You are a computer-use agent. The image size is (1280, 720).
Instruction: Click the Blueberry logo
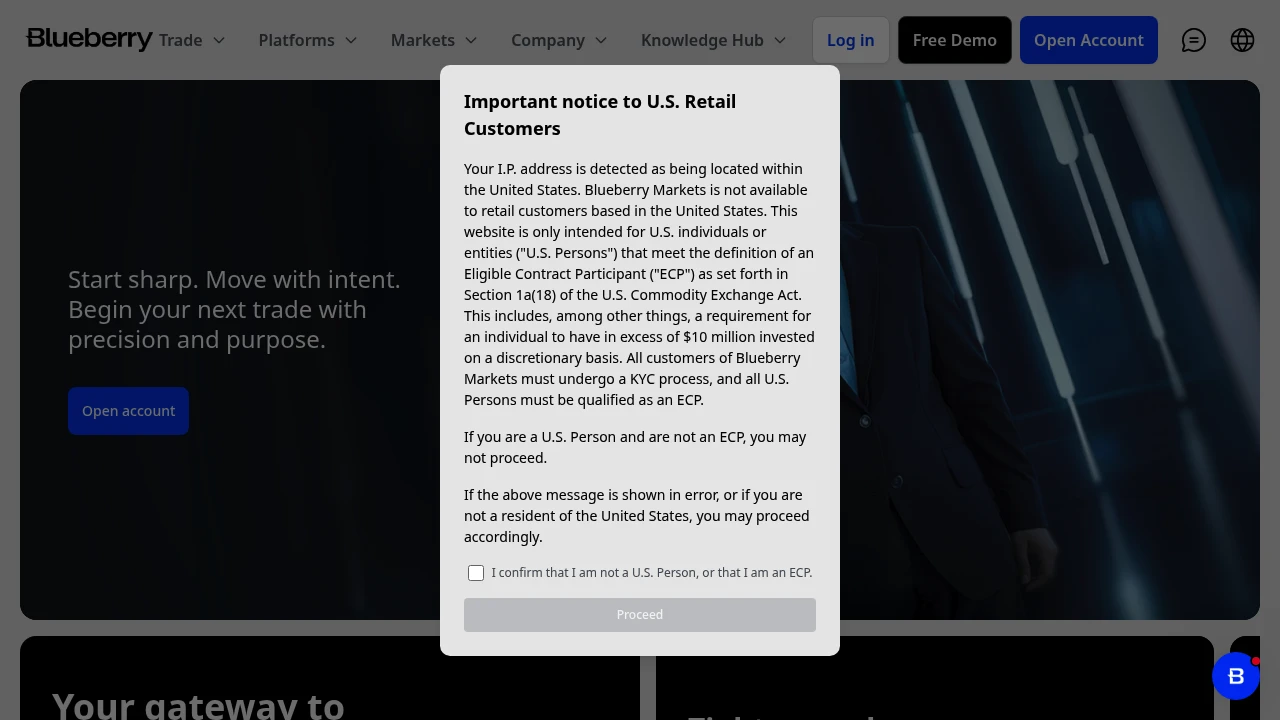coord(89,39)
